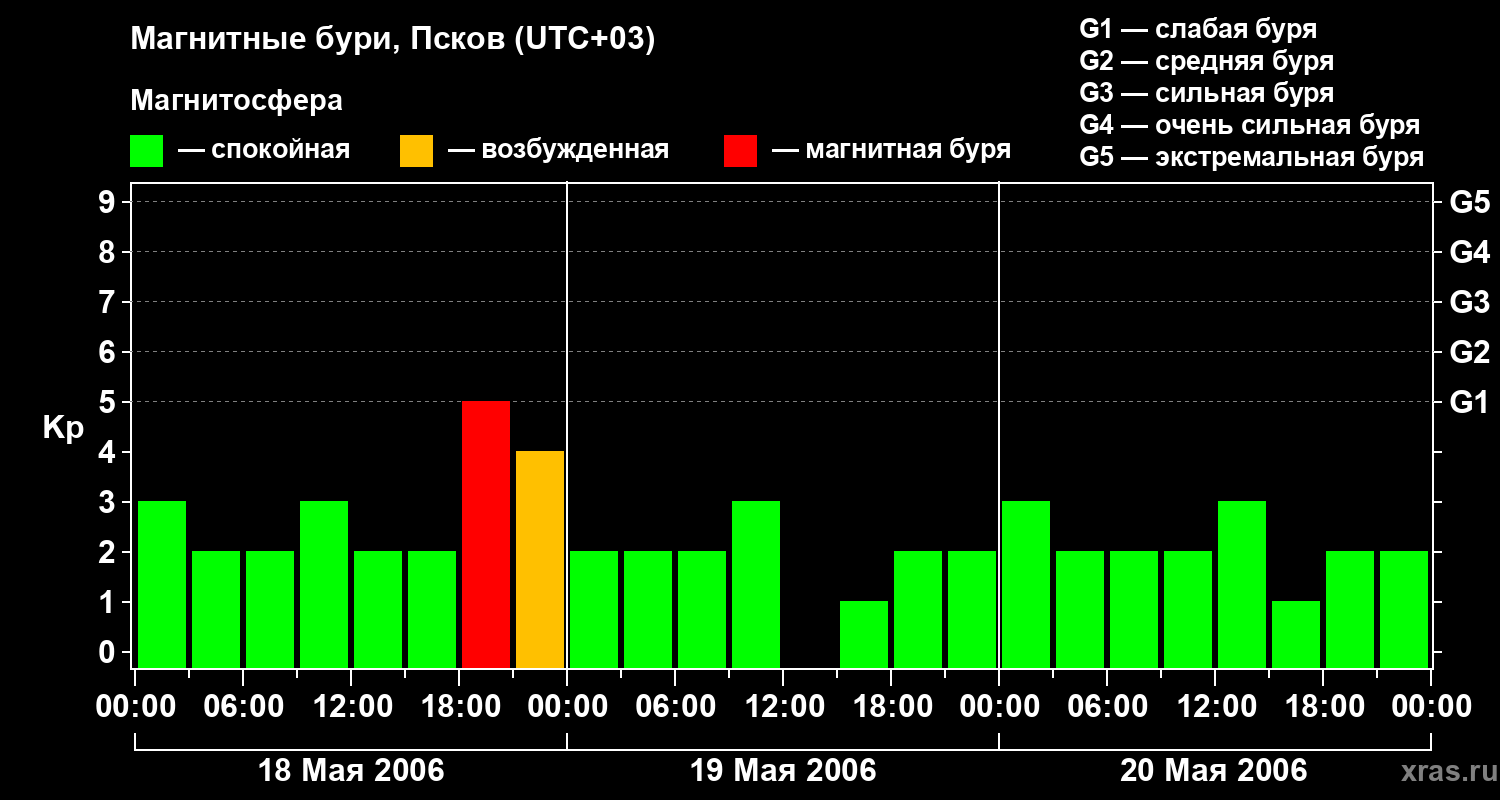Click the 'G5 — экстремальная буря' legend line

pos(1251,157)
